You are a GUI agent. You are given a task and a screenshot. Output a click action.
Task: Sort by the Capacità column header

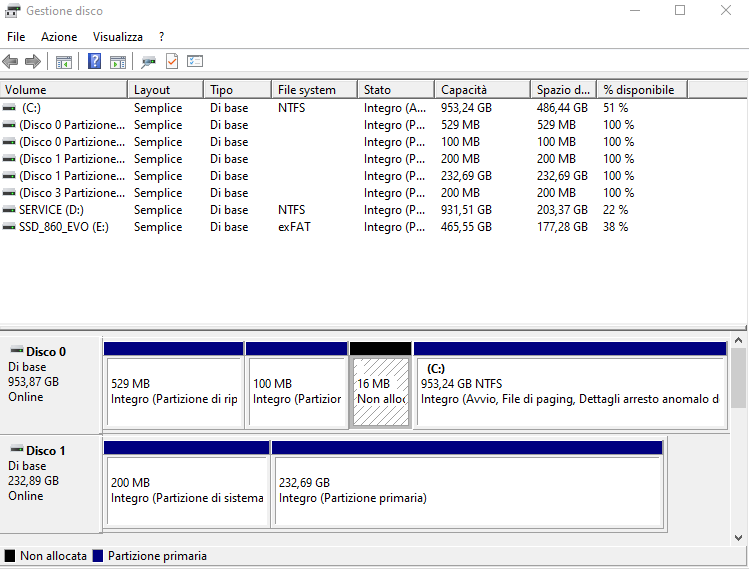[482, 90]
